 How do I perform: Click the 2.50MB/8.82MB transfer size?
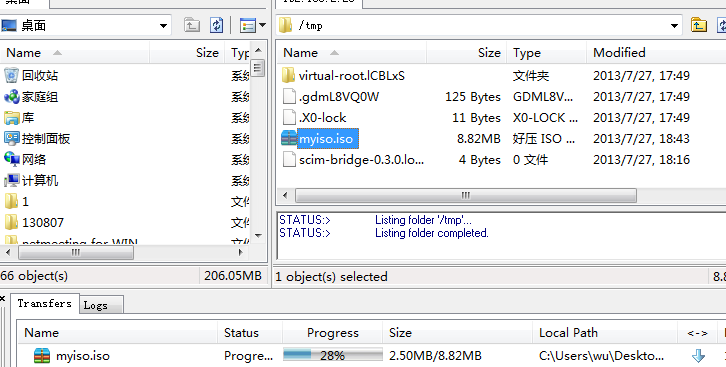pyautogui.click(x=435, y=356)
